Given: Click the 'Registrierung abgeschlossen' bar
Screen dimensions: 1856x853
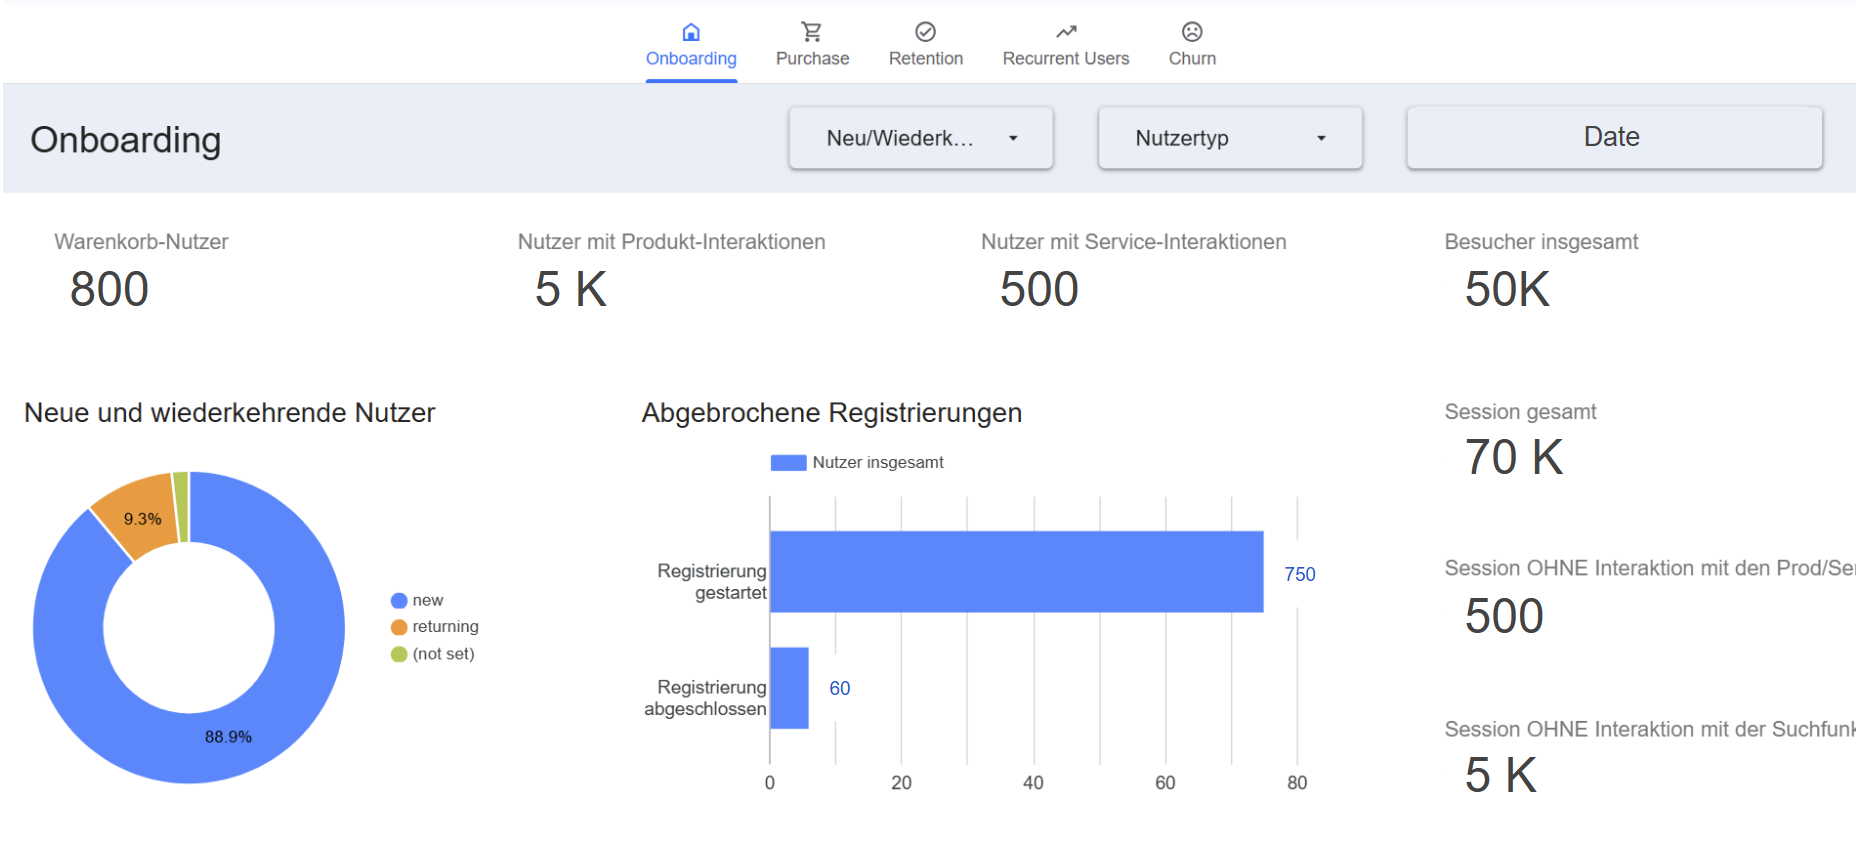Looking at the screenshot, I should click(x=790, y=688).
